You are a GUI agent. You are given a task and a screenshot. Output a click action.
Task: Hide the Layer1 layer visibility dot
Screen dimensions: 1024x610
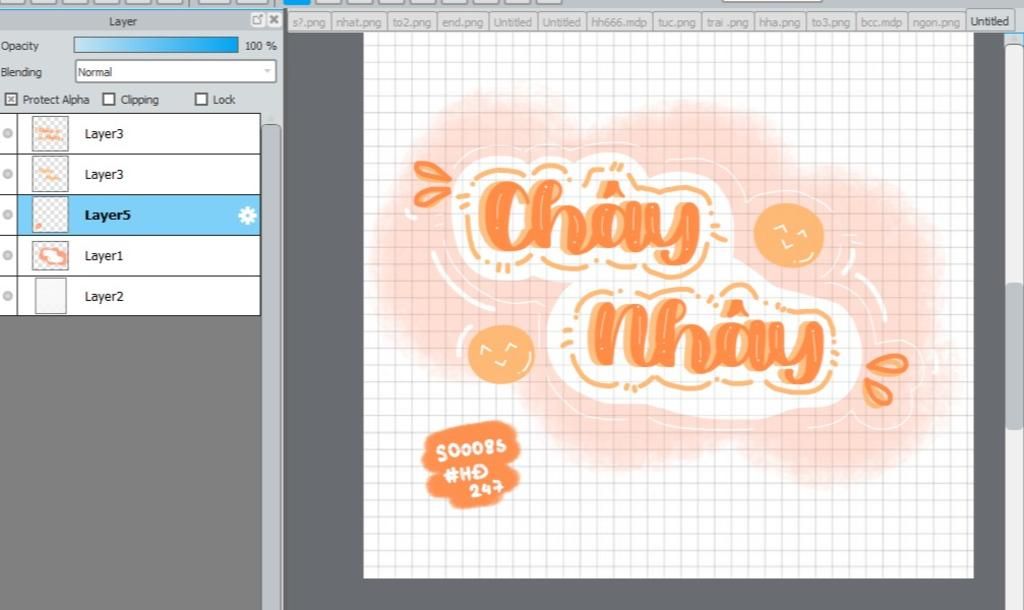(x=8, y=255)
